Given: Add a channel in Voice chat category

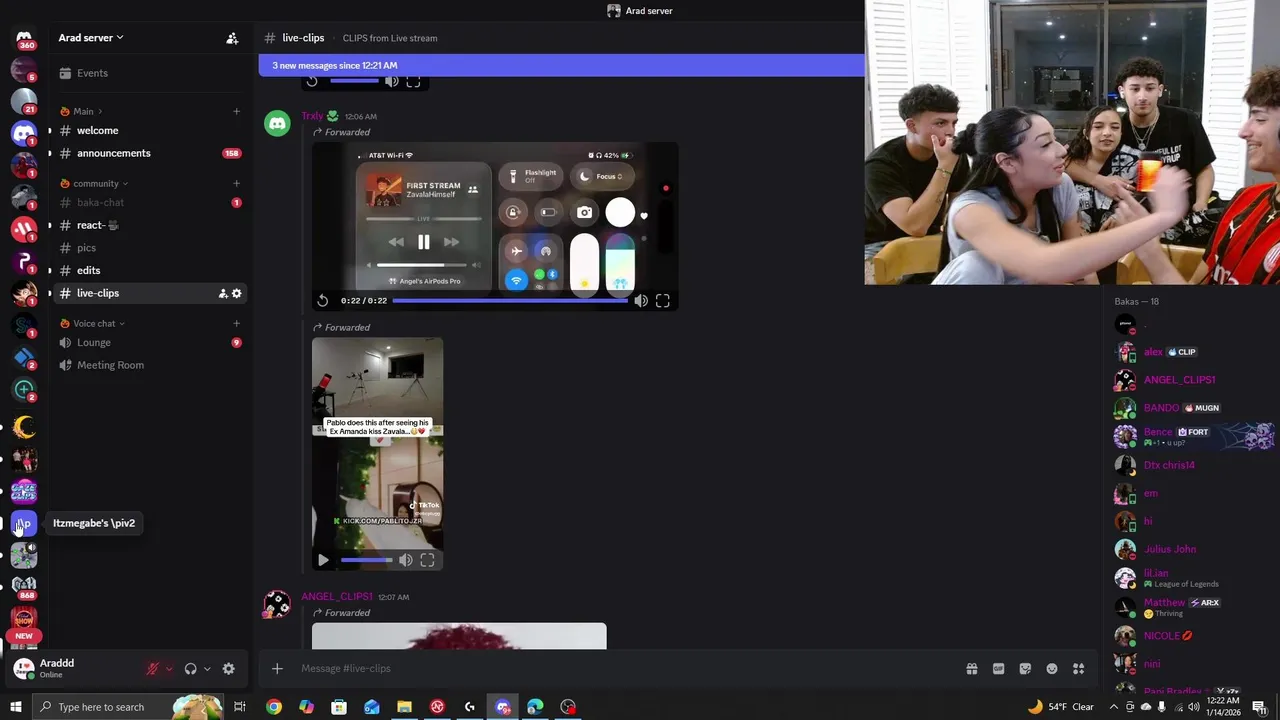Looking at the screenshot, I should (236, 323).
